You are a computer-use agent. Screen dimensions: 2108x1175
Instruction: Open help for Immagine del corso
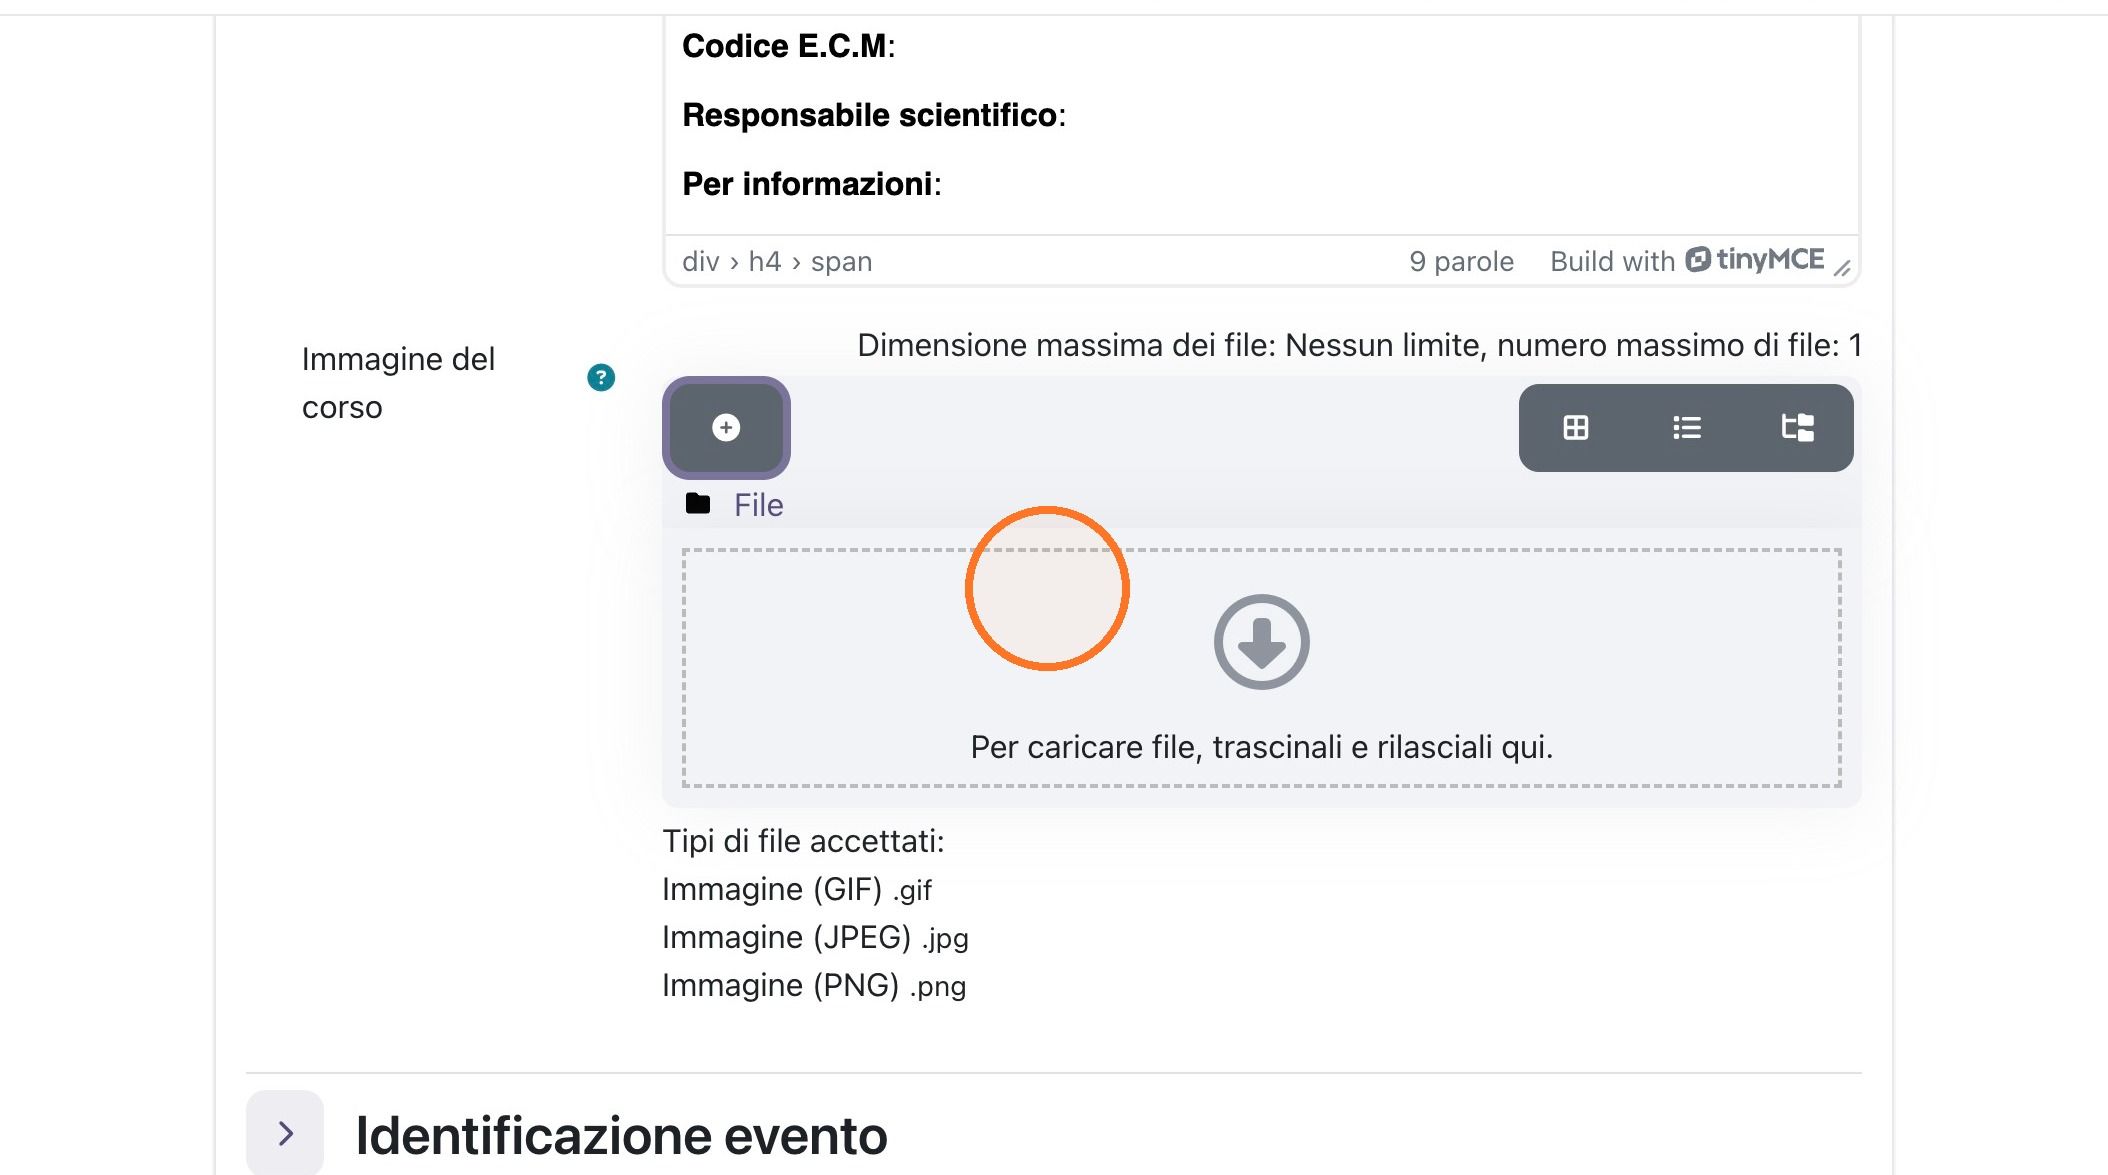click(601, 378)
